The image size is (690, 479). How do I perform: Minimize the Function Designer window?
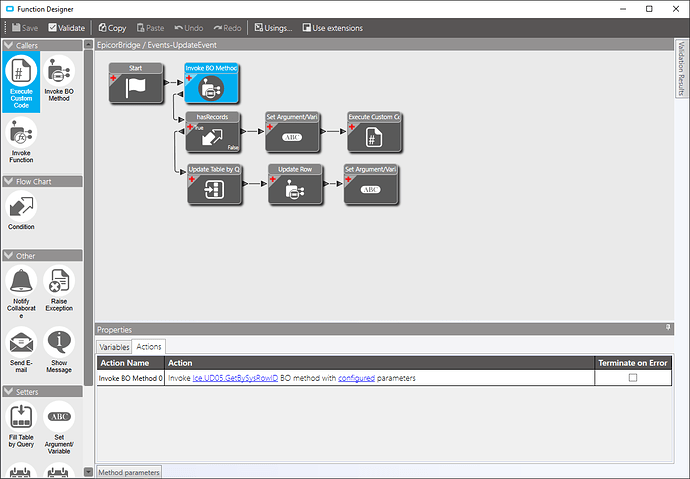click(x=623, y=9)
